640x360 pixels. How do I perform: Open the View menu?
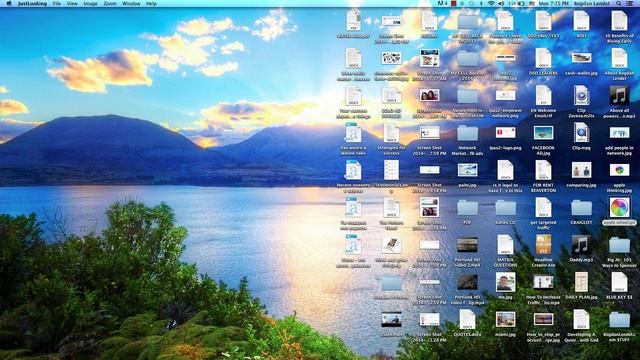tap(72, 3)
